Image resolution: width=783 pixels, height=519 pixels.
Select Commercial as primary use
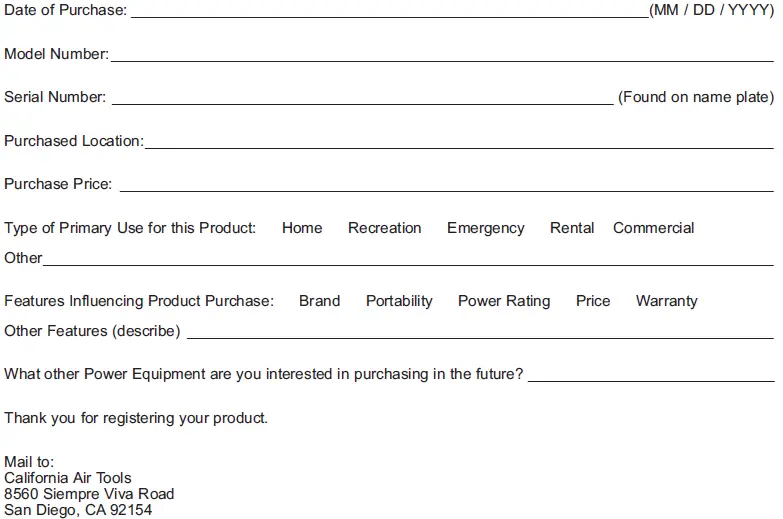coord(653,228)
